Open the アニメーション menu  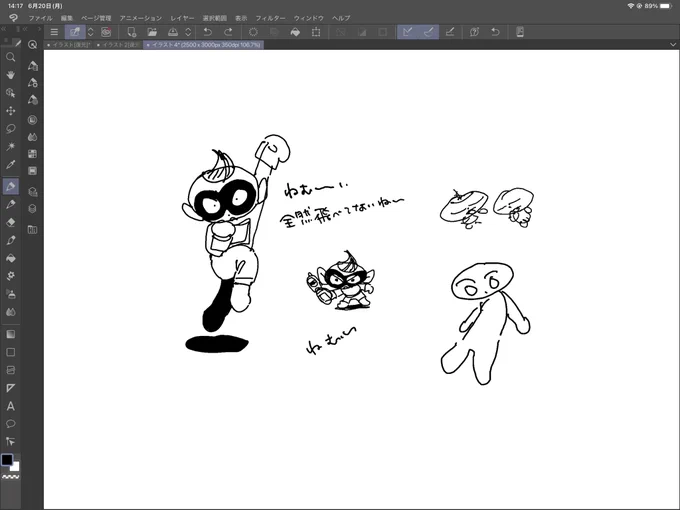(141, 18)
